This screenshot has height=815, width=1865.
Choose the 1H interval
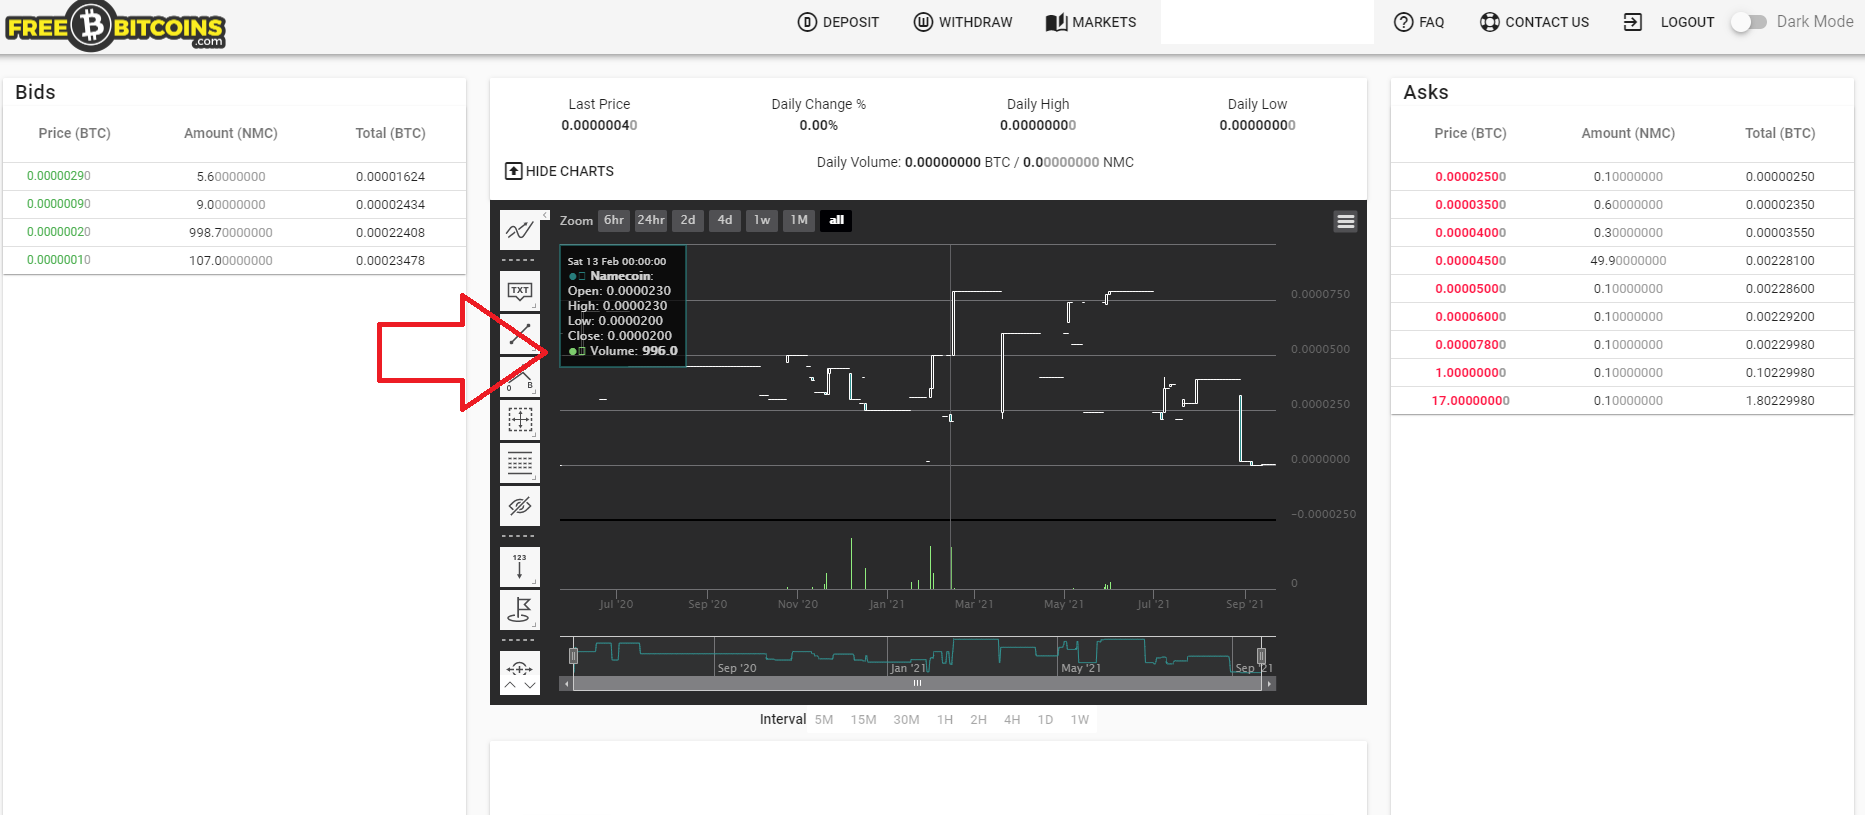945,720
